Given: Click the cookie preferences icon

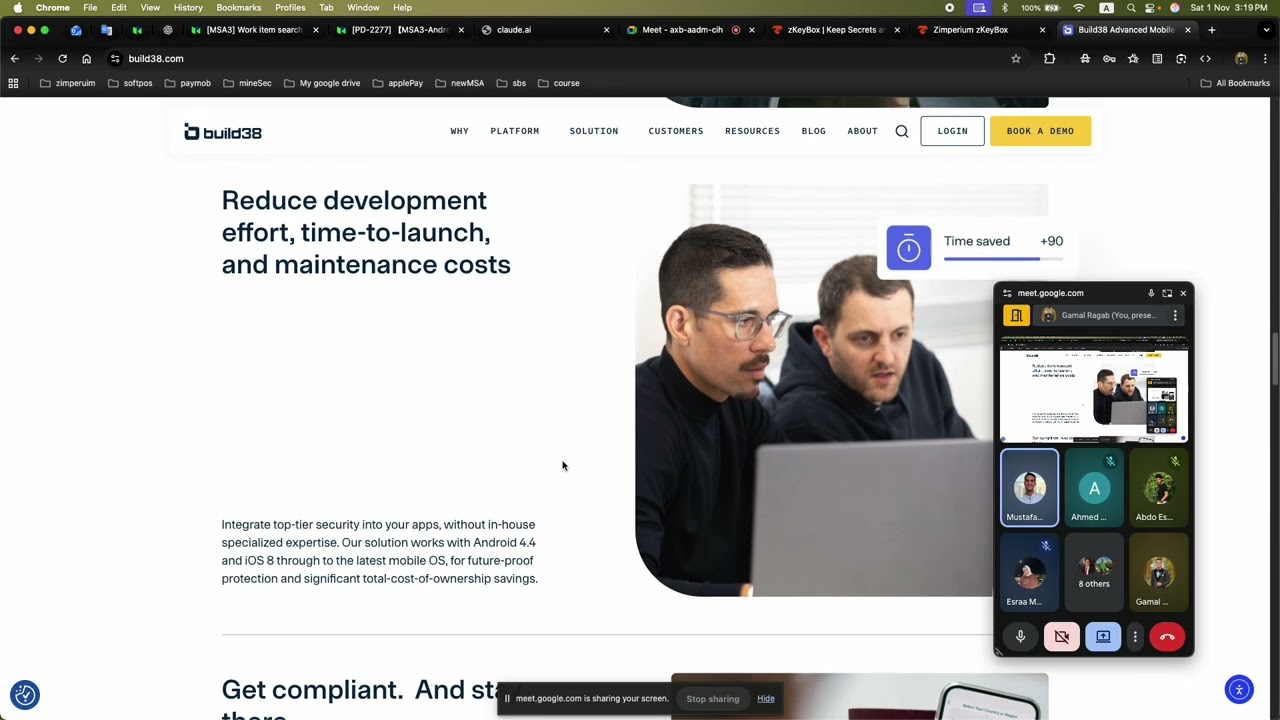Looking at the screenshot, I should (x=25, y=694).
